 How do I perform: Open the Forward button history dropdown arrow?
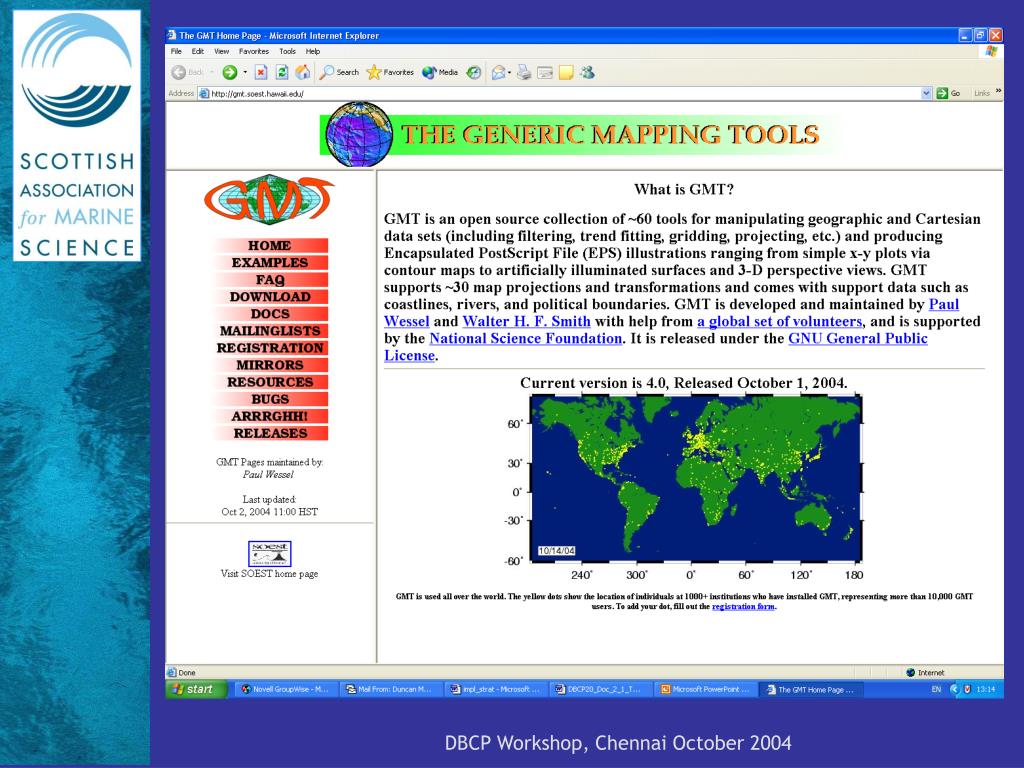pos(245,72)
